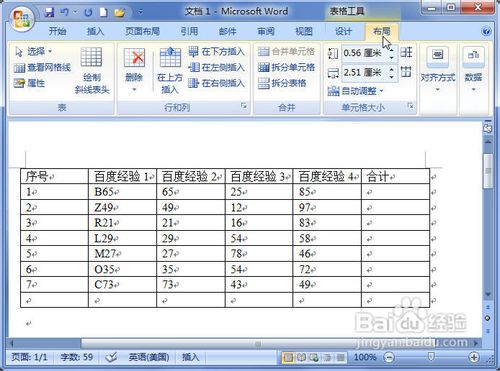Open a file with the folder icon

(119, 13)
